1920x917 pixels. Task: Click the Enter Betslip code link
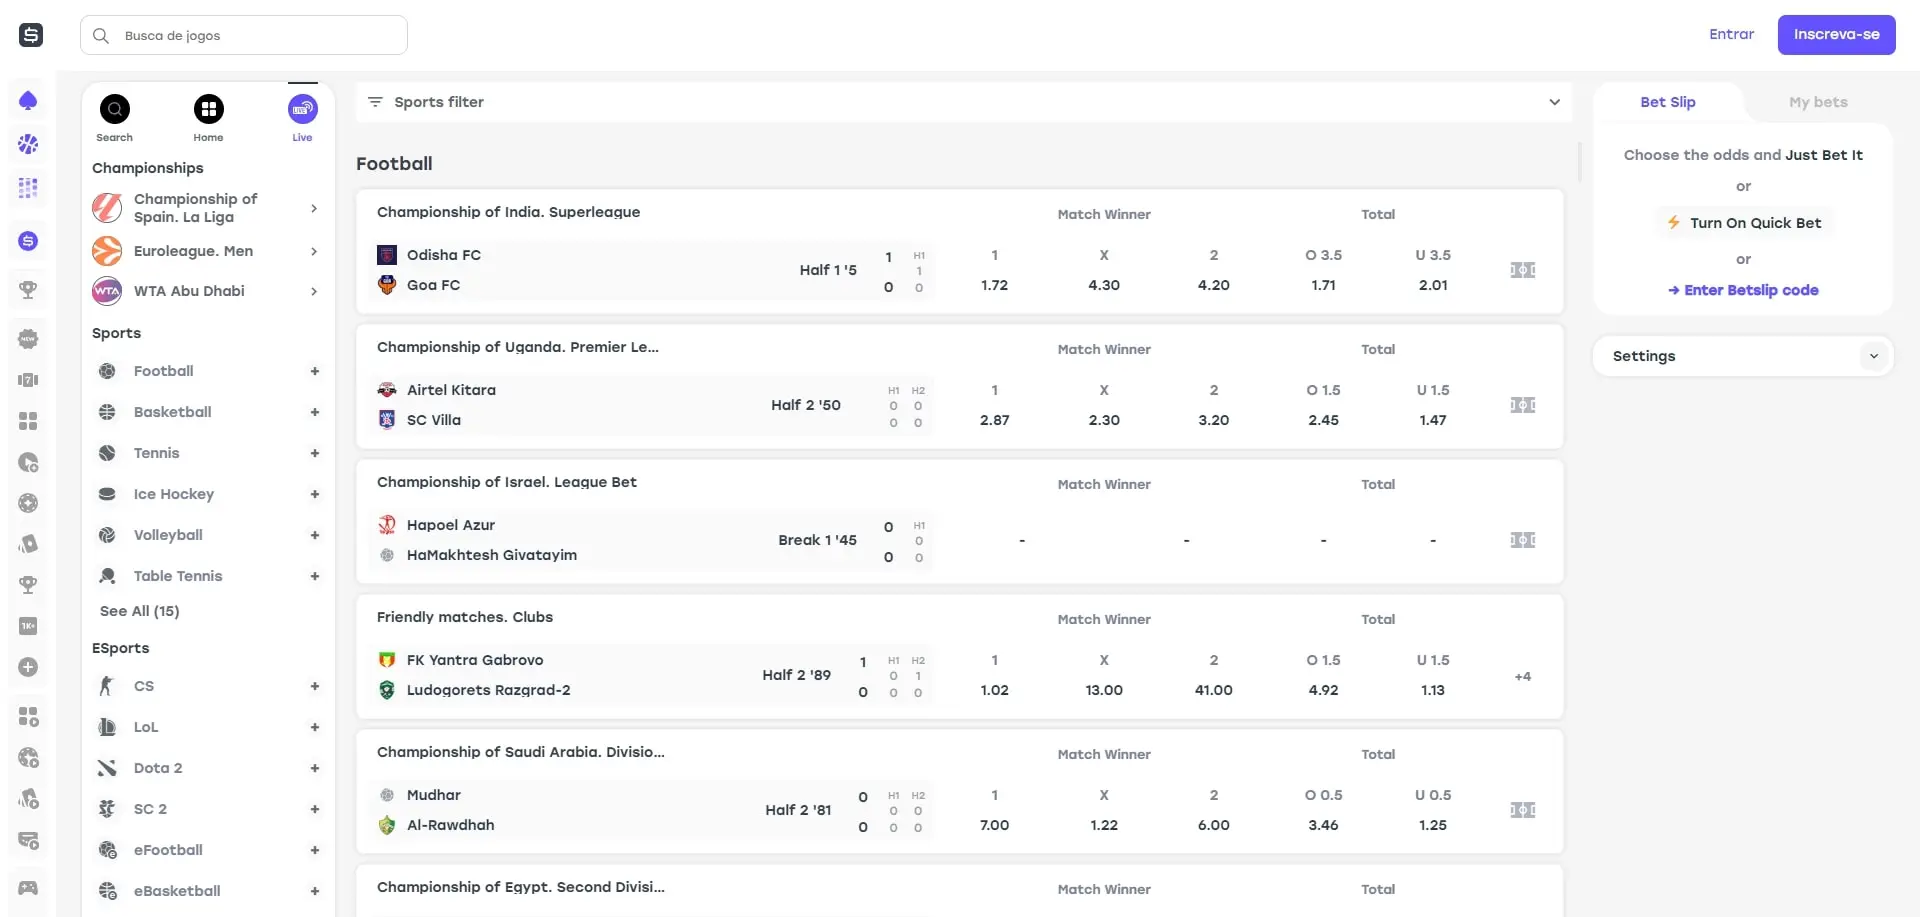[x=1743, y=290]
